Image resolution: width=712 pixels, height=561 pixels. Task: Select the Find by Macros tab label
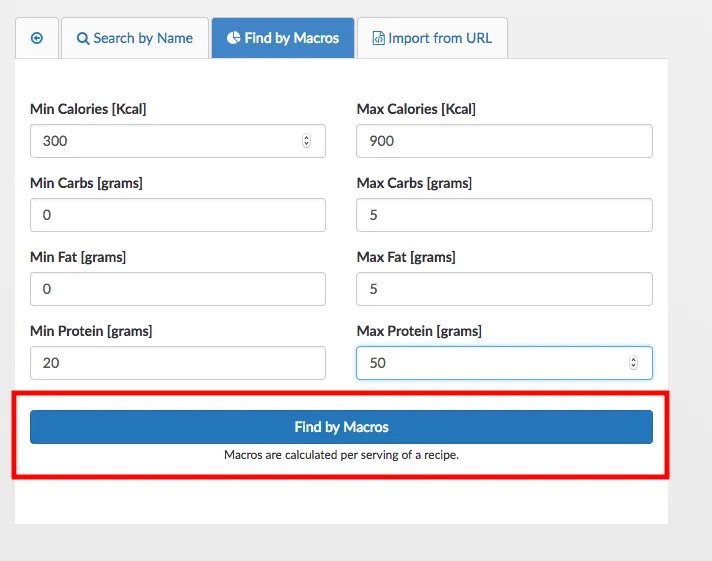pos(291,38)
